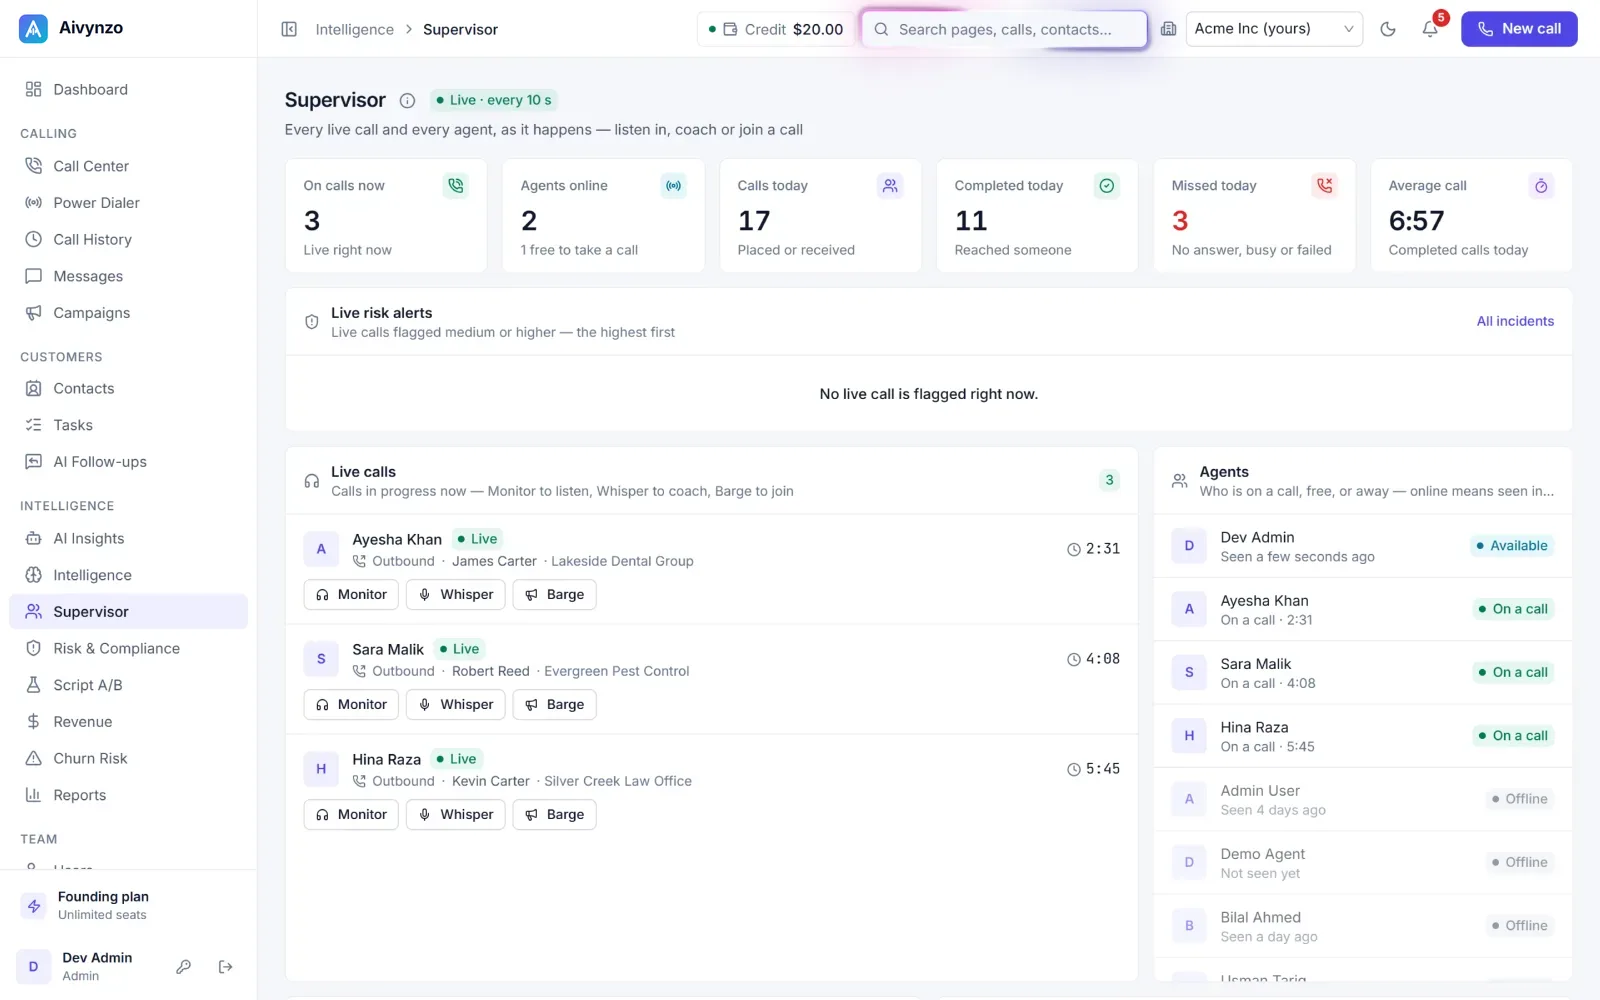The width and height of the screenshot is (1600, 1000).
Task: Sign out using the logout icon
Action: coord(226,966)
